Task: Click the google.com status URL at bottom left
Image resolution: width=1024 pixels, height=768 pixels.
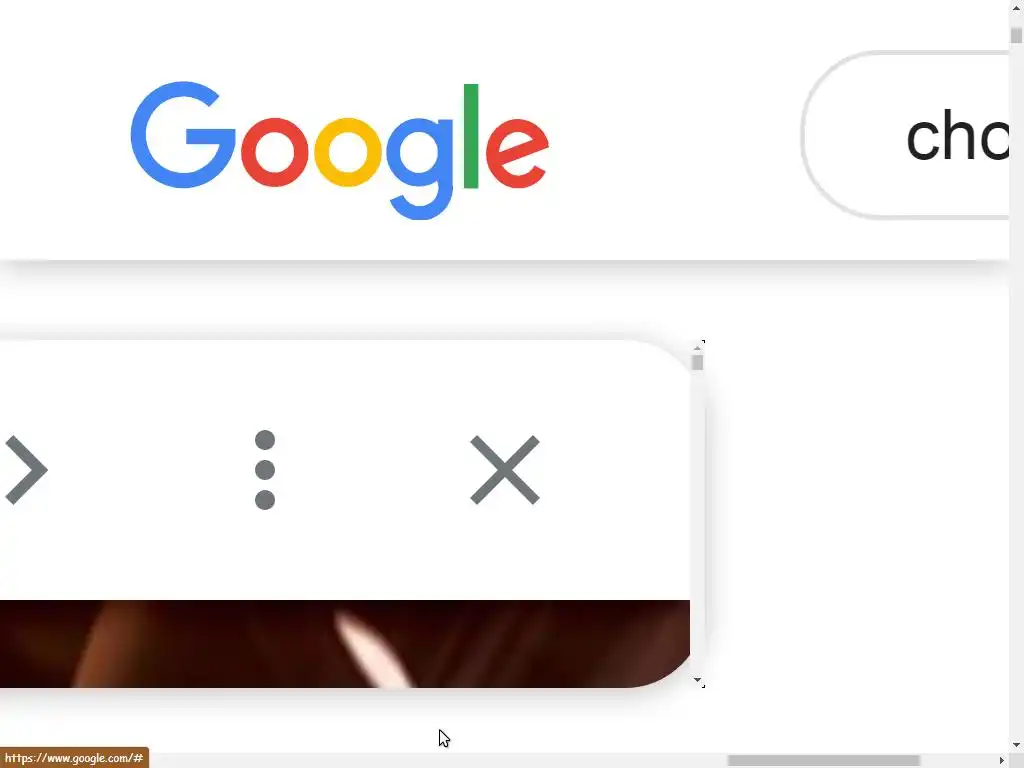Action: point(74,758)
